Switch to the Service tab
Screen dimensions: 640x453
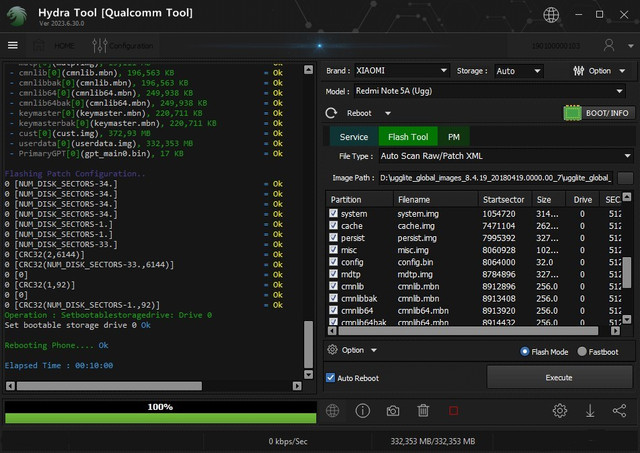pyautogui.click(x=353, y=137)
